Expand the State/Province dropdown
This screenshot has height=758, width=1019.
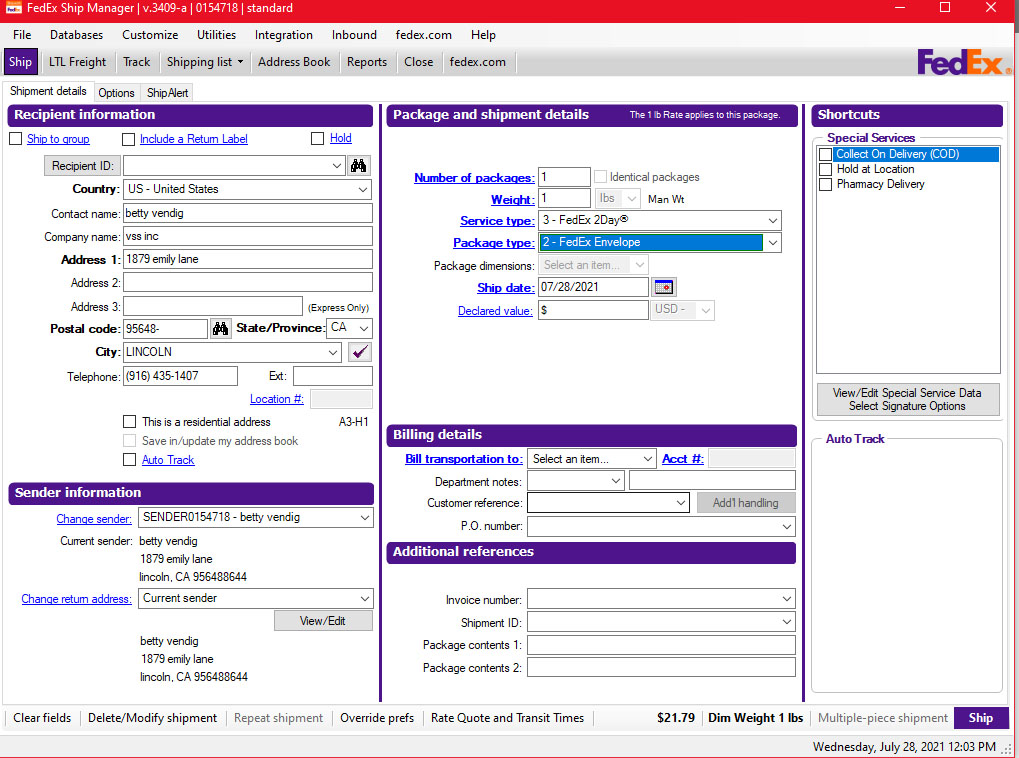364,328
